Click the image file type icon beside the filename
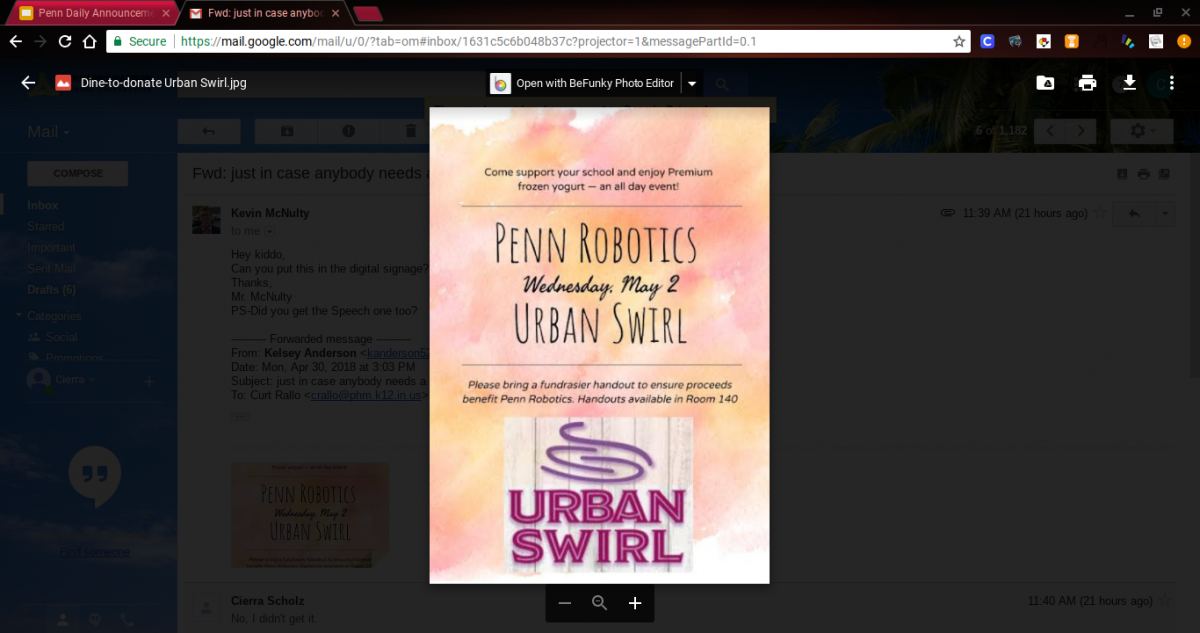The width and height of the screenshot is (1200, 633). point(63,83)
